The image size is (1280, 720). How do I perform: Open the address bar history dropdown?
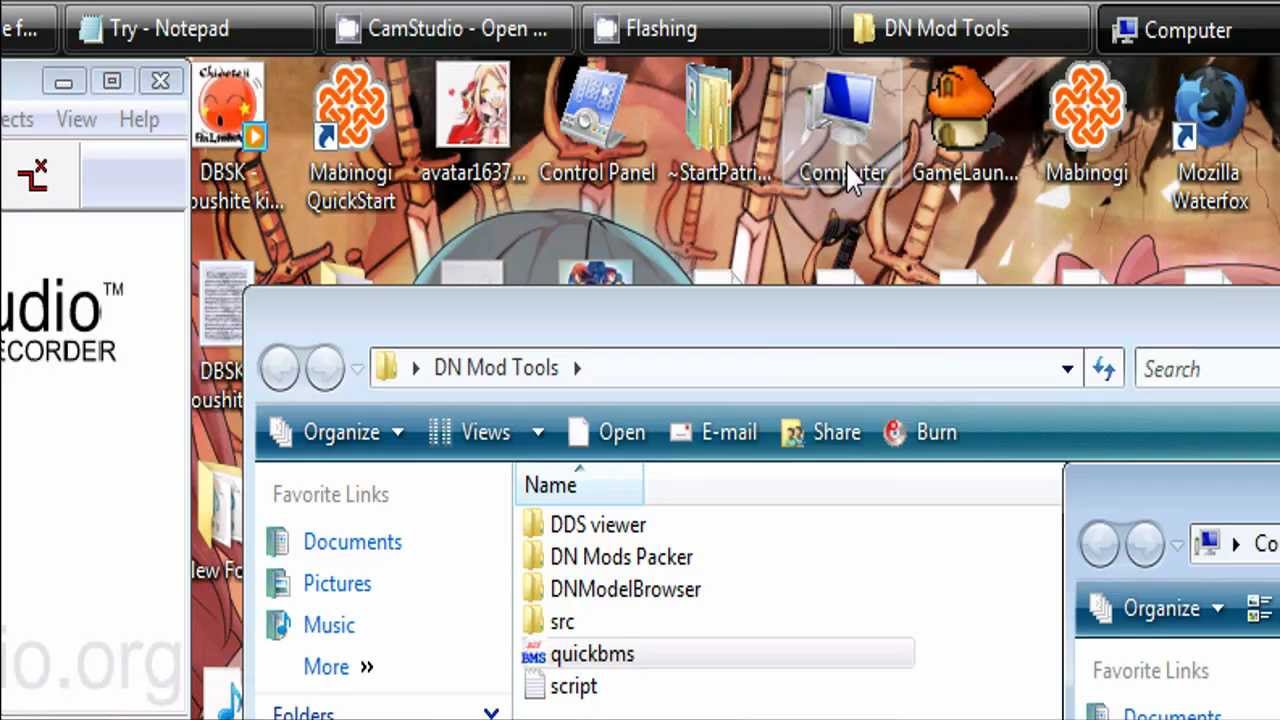click(x=1067, y=369)
